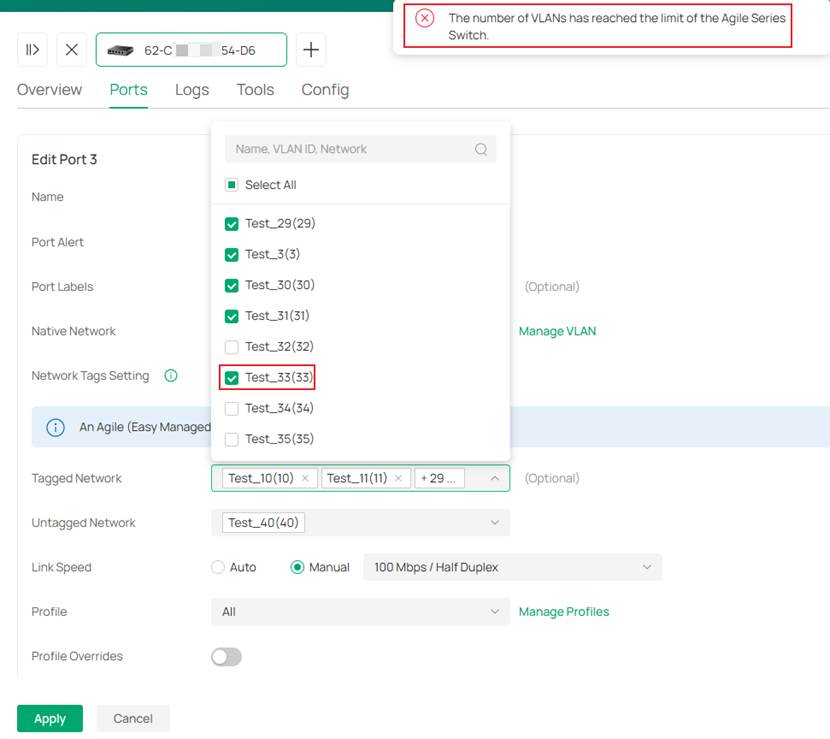Select the Auto link speed option

[x=216, y=567]
